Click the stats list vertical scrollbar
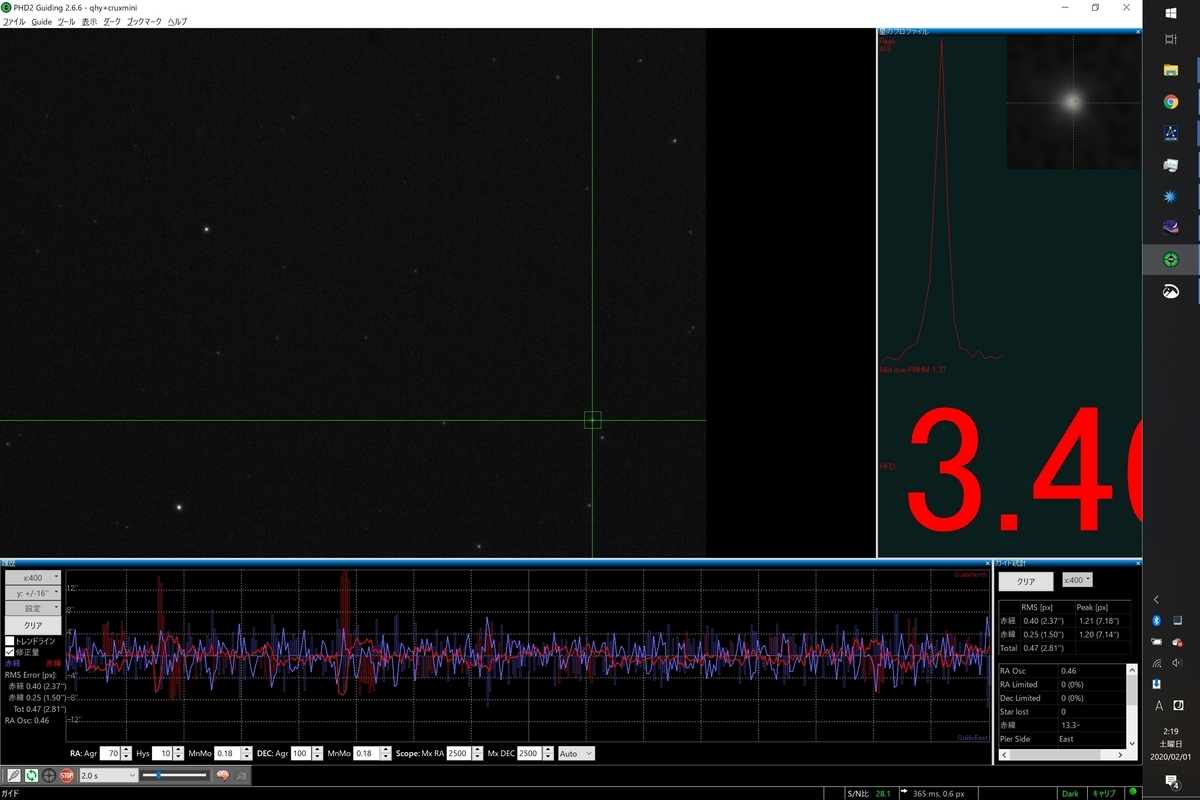This screenshot has height=800, width=1200. pyautogui.click(x=1132, y=705)
